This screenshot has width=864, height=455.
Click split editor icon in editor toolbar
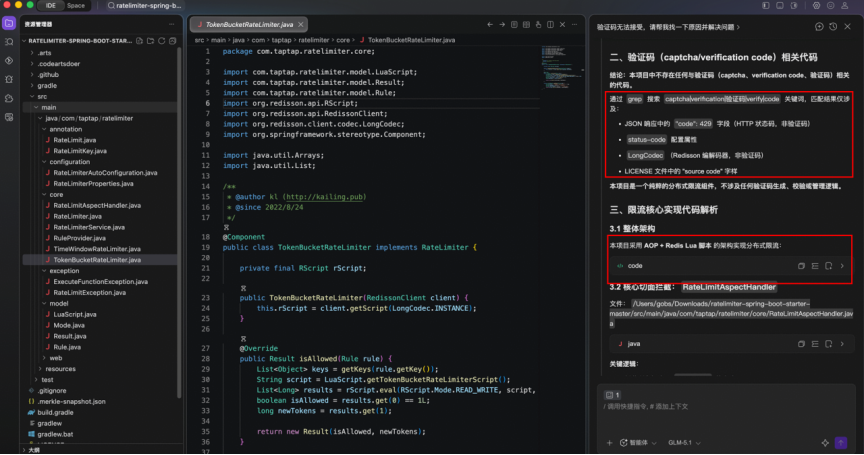click(550, 24)
